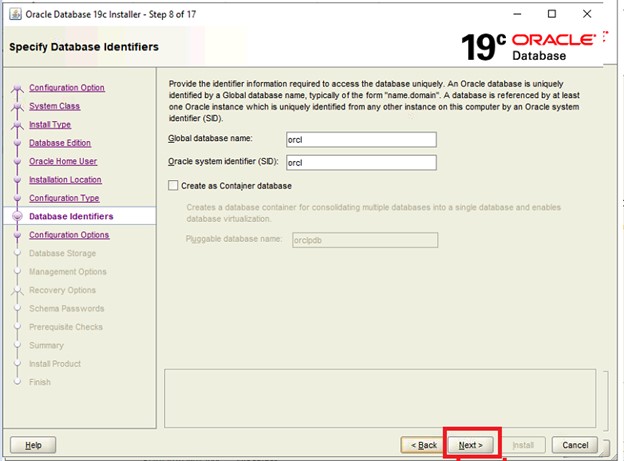This screenshot has height=461, width=624.
Task: Minimize the installer window
Action: (x=508, y=15)
